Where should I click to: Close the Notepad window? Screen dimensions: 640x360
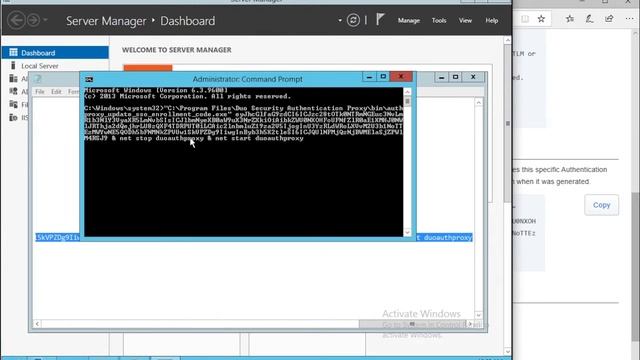473,77
